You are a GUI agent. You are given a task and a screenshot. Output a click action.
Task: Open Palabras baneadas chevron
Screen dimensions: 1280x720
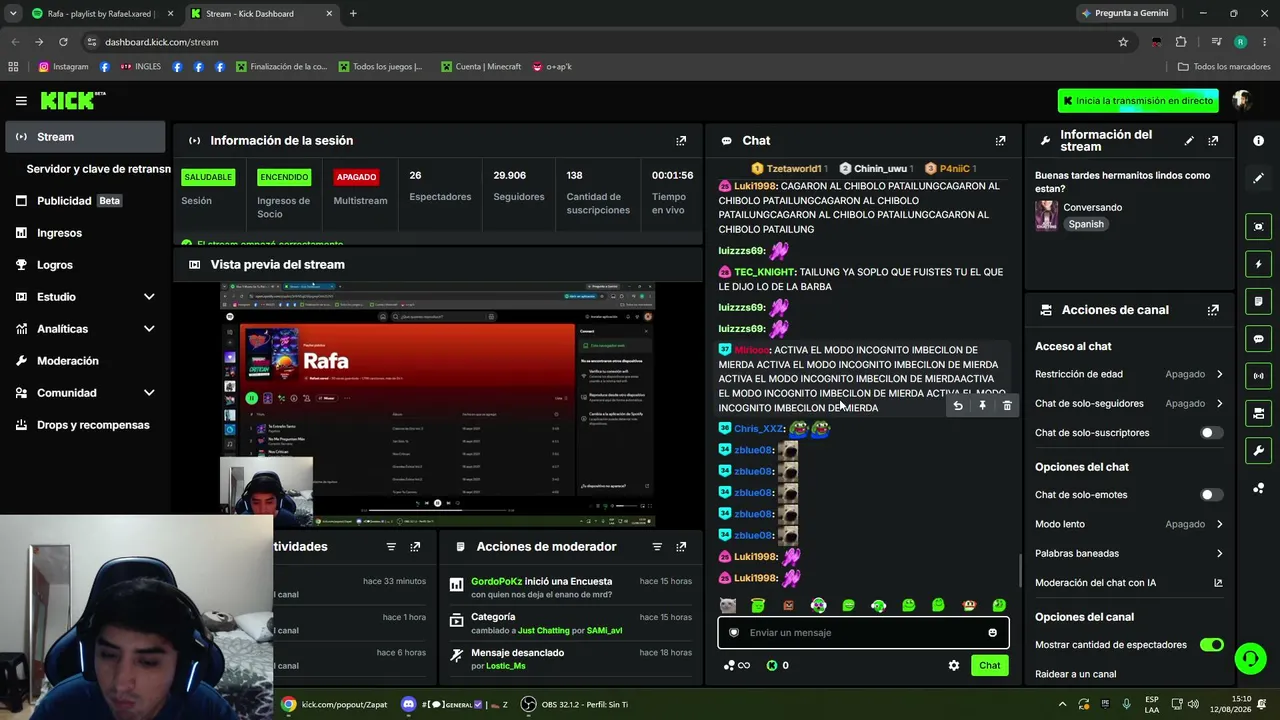coord(1219,554)
